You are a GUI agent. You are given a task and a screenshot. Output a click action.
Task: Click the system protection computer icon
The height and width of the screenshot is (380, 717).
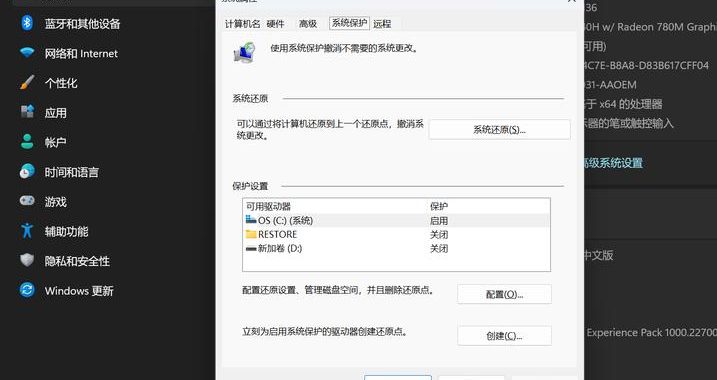[244, 53]
